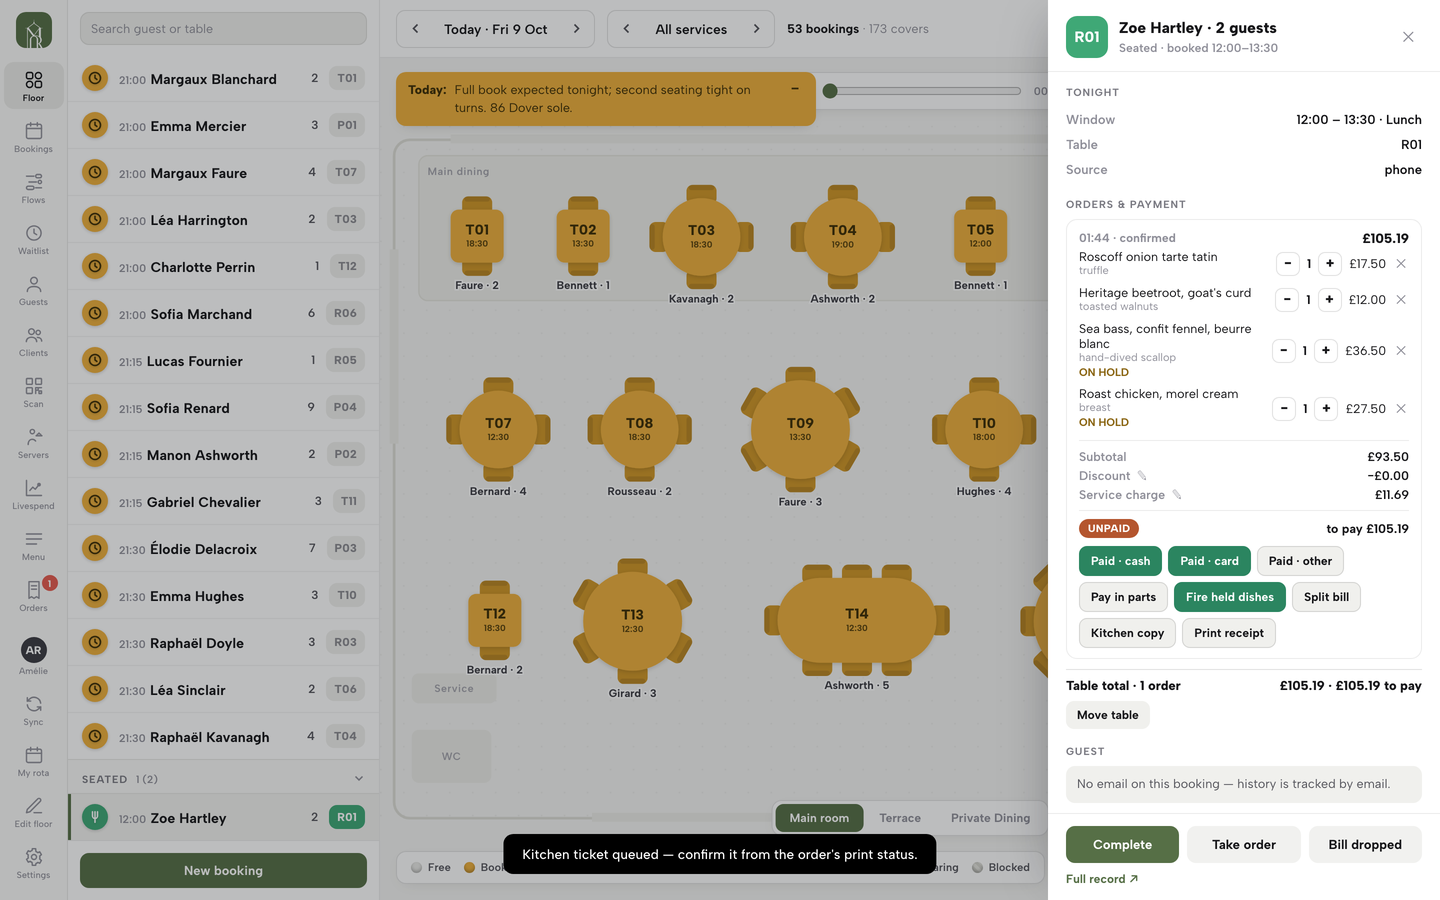Go to next day after Fri 9 Oct
The image size is (1440, 900).
pos(576,29)
